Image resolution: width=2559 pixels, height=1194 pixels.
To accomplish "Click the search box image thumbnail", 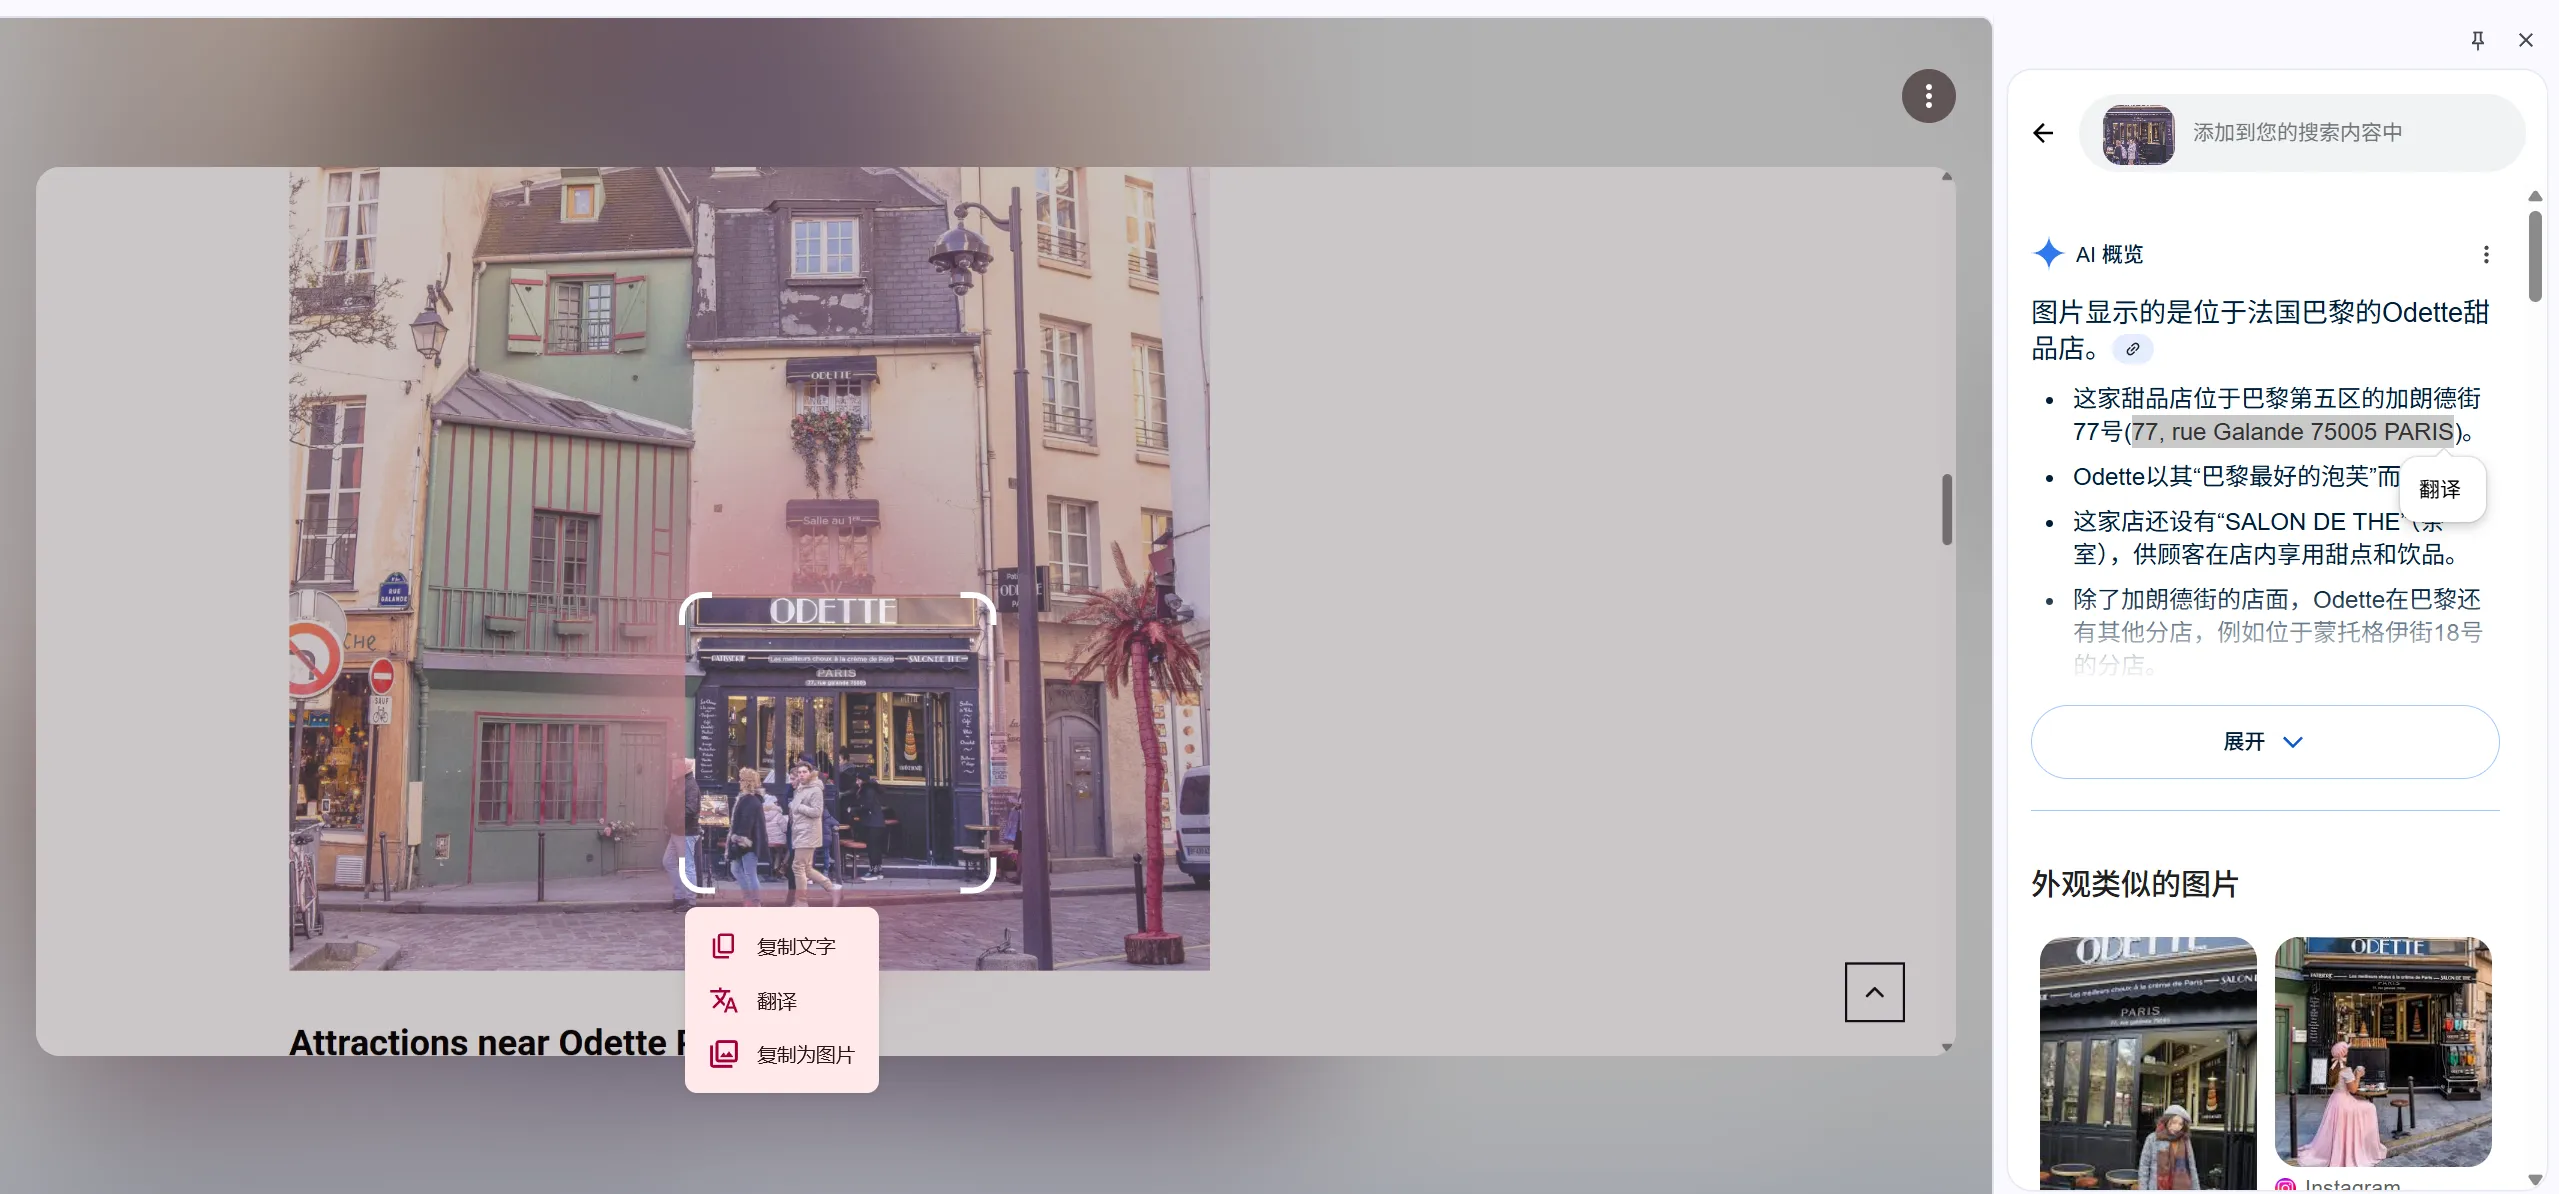I will 2137,134.
